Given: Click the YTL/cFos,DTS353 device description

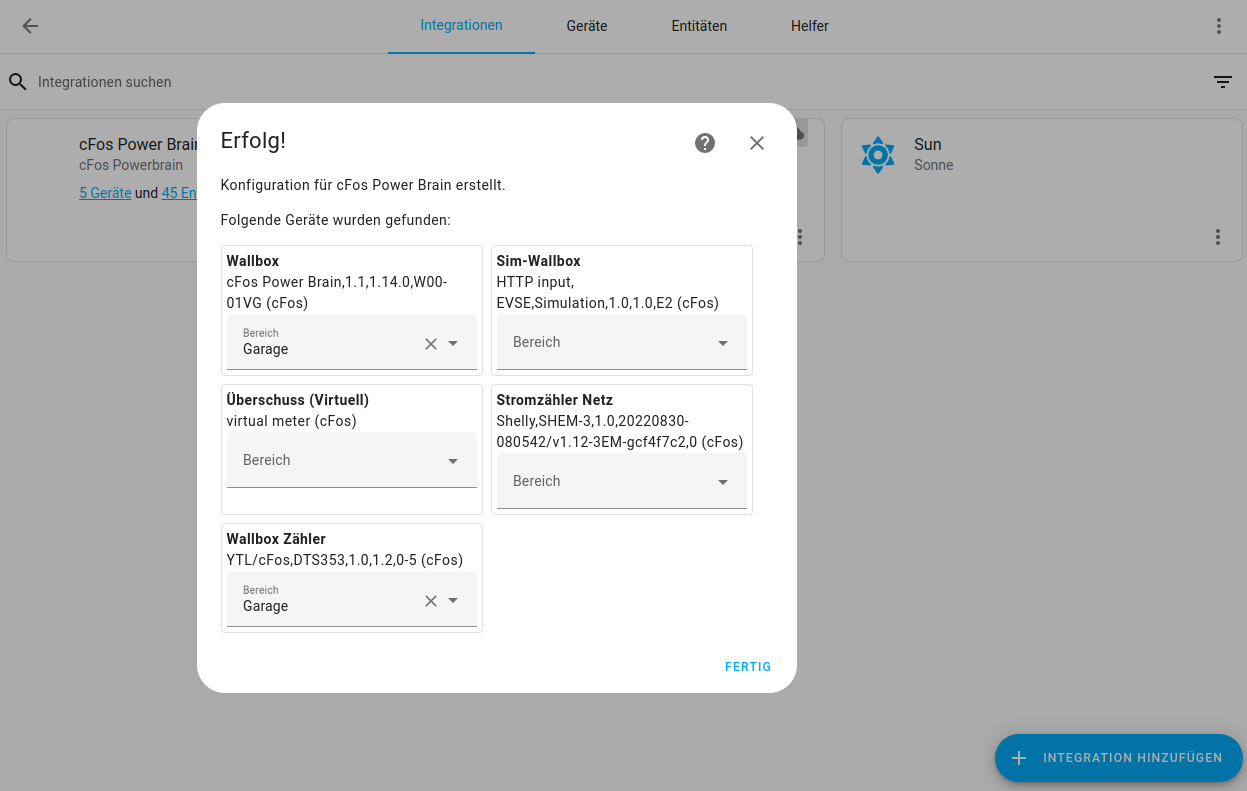Looking at the screenshot, I should click(x=344, y=560).
